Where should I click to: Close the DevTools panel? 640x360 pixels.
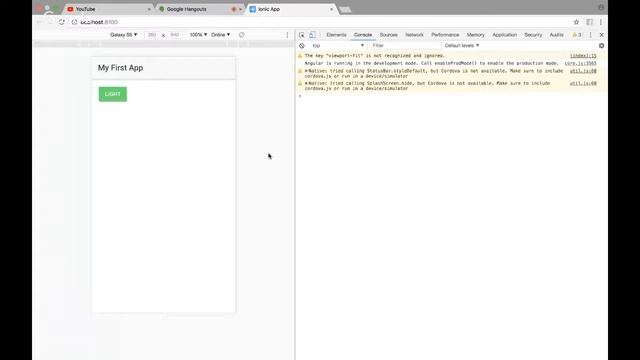[601, 35]
